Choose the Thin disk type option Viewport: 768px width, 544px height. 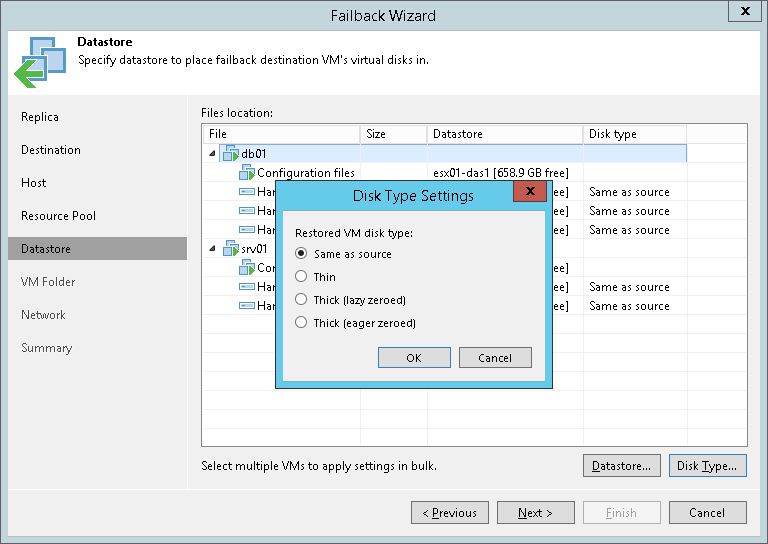coord(301,277)
